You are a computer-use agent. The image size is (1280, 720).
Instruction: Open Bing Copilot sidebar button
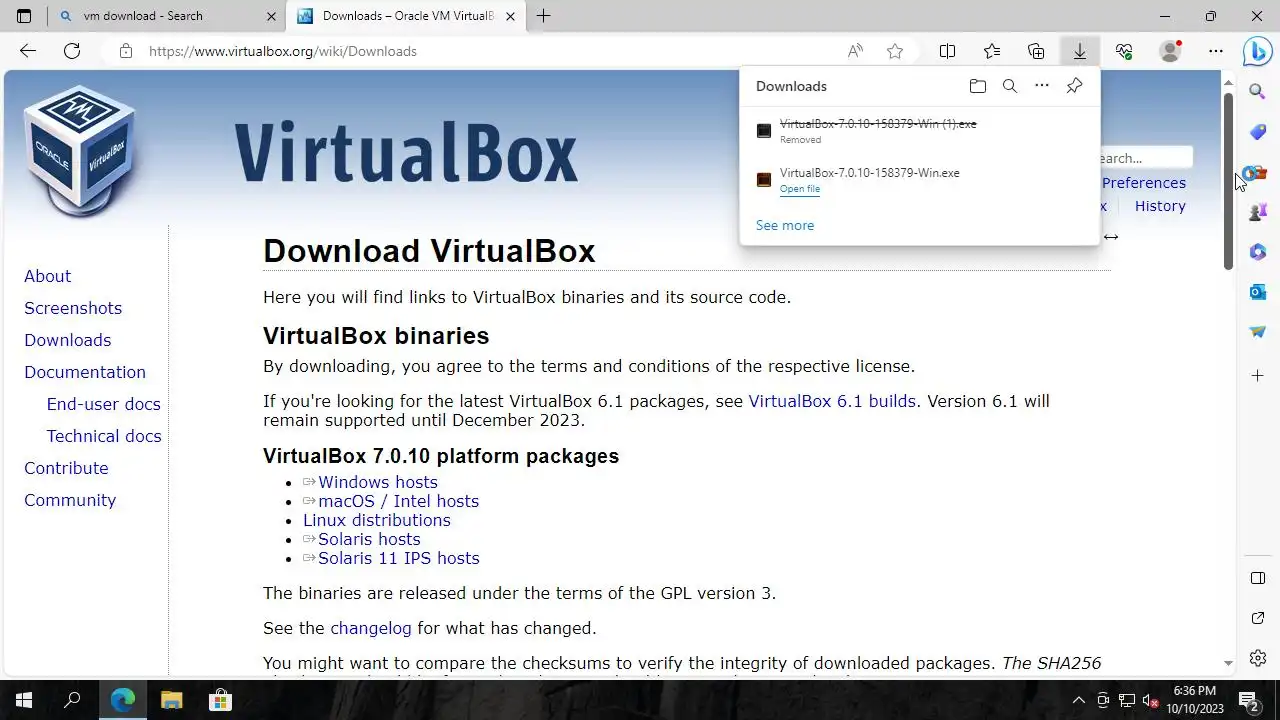(1258, 51)
